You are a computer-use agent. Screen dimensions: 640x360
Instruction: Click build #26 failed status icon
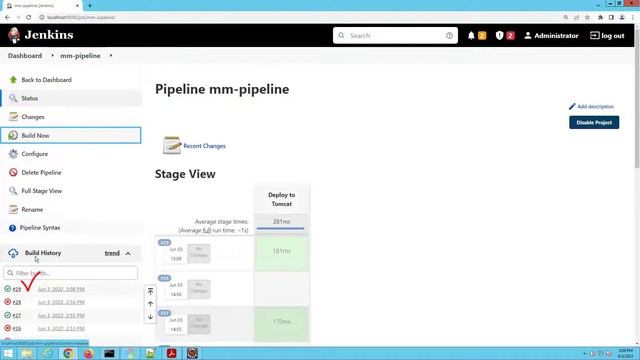tap(7, 328)
